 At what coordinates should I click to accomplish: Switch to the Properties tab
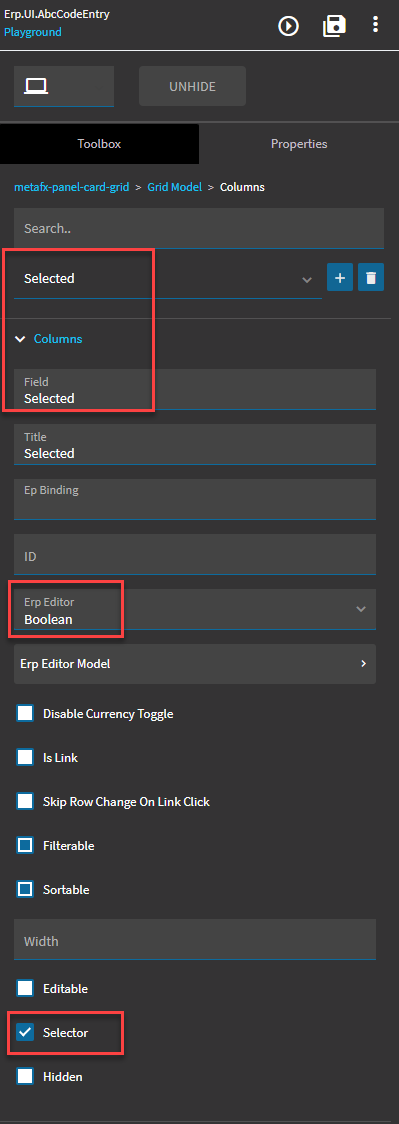pyautogui.click(x=299, y=144)
